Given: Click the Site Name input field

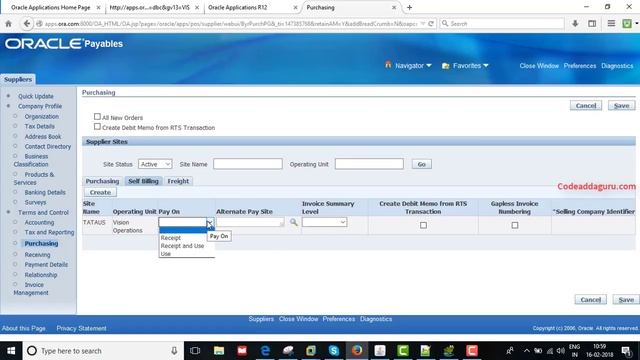Looking at the screenshot, I should tap(248, 164).
